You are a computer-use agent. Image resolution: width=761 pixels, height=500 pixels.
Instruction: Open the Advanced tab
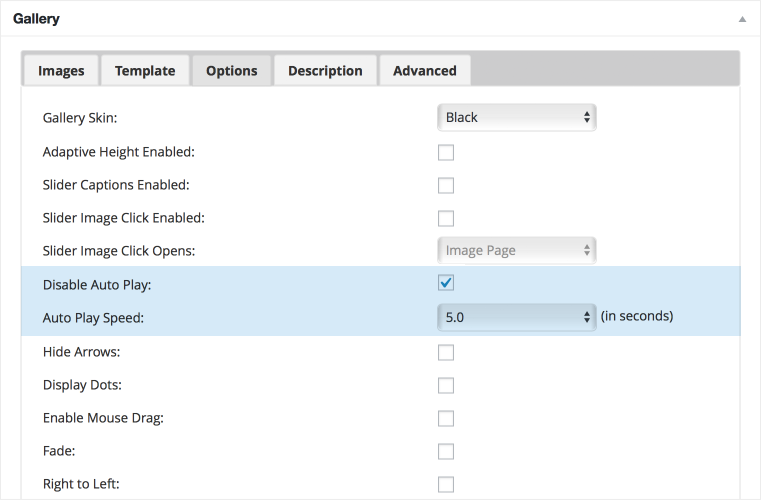pyautogui.click(x=425, y=71)
